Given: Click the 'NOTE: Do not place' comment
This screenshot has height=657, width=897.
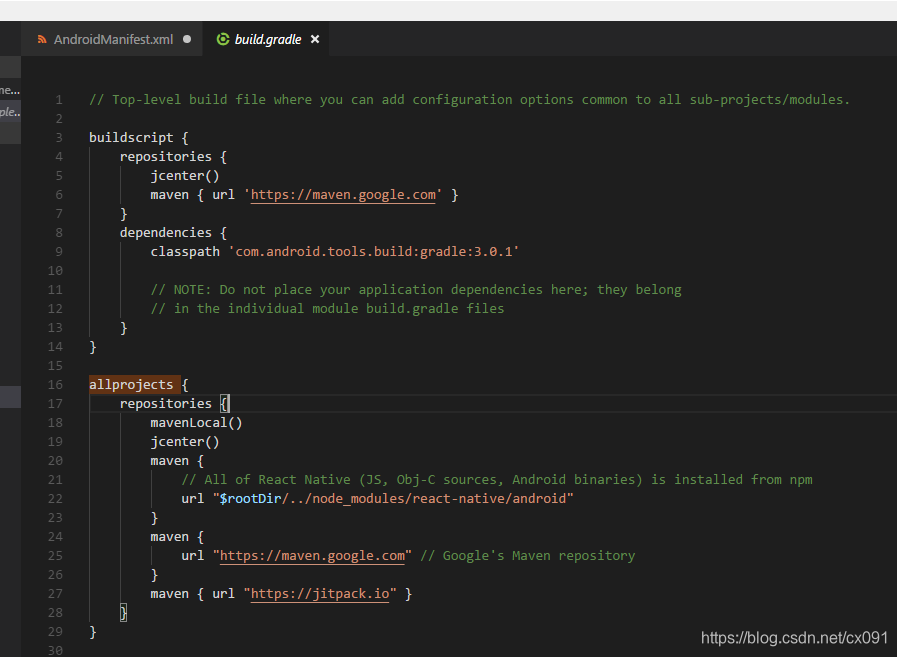Looking at the screenshot, I should pyautogui.click(x=416, y=290).
